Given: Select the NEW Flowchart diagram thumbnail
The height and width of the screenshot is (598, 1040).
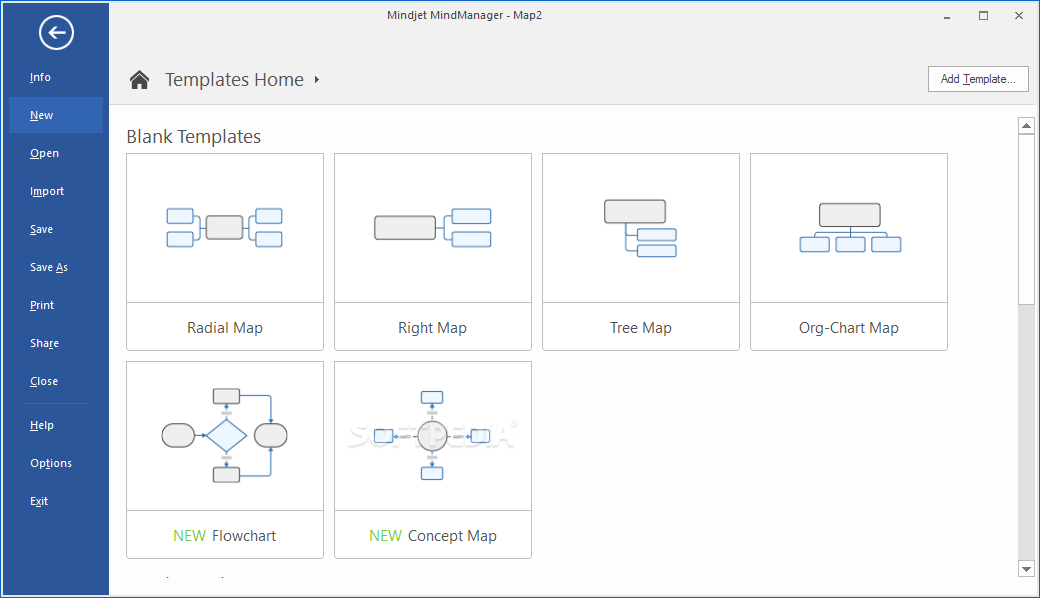Looking at the screenshot, I should (225, 436).
